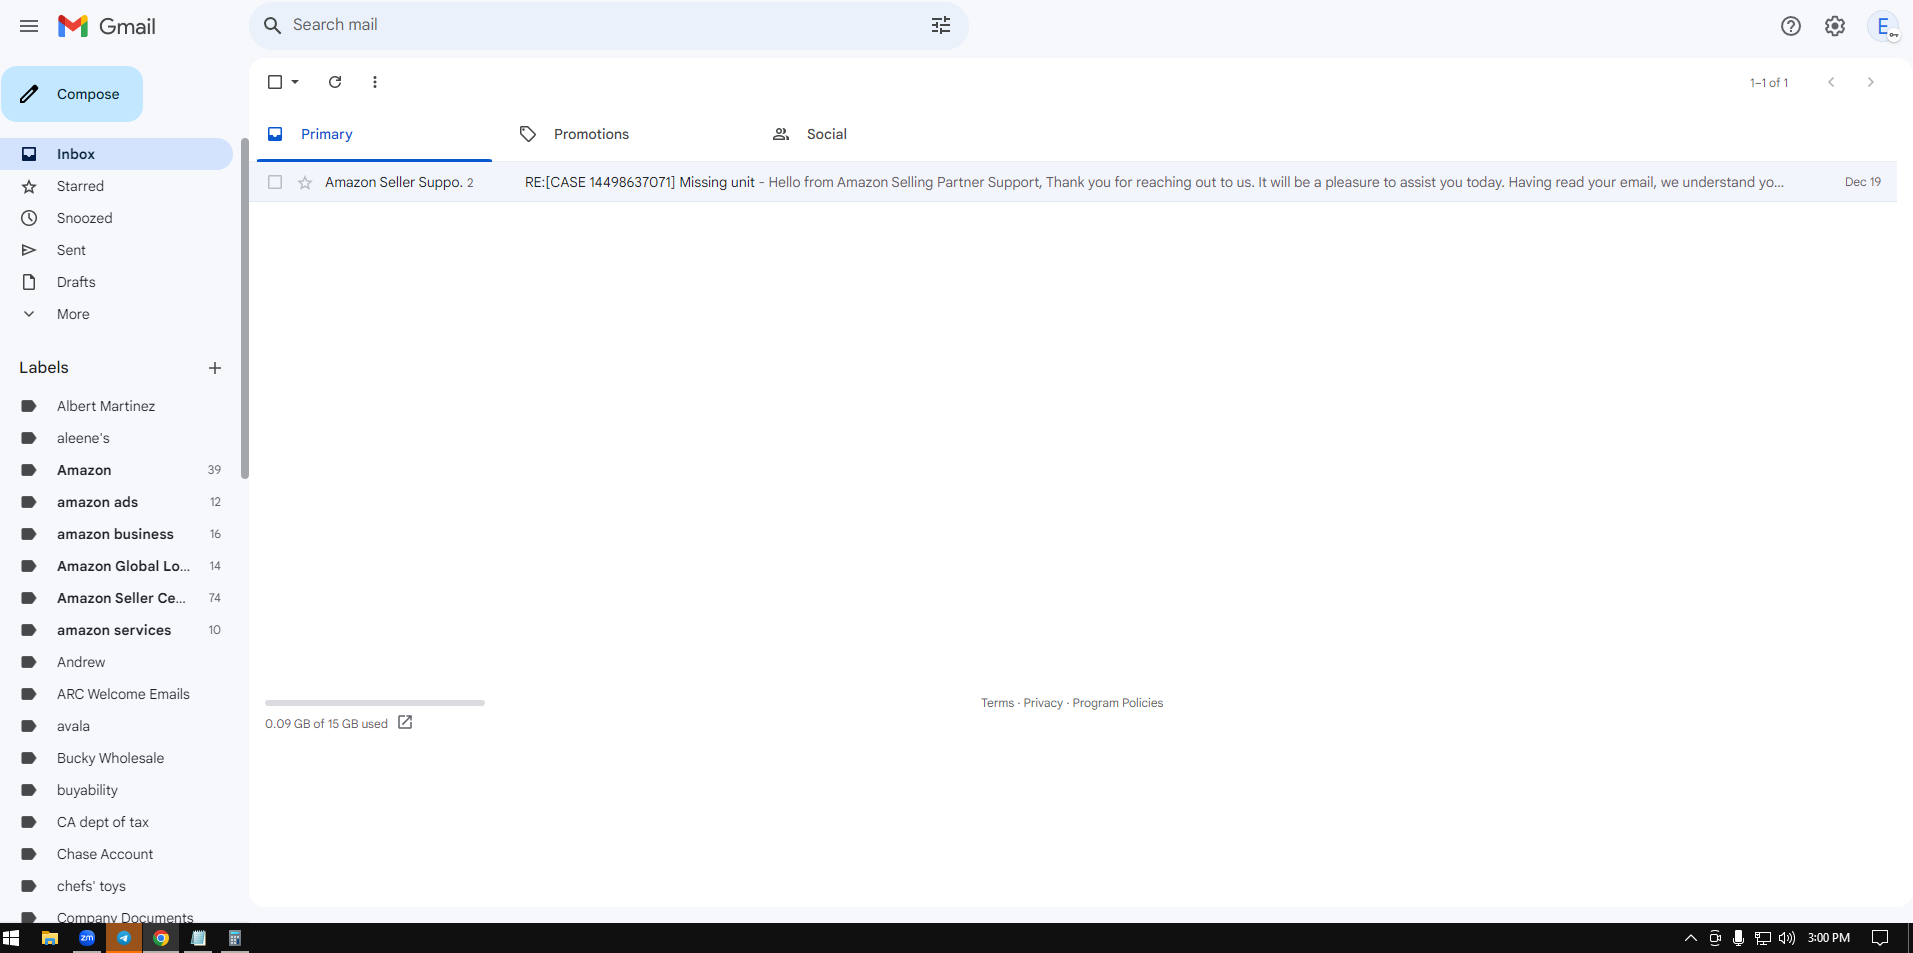The width and height of the screenshot is (1913, 953).
Task: Open the Starred folder
Action: [x=116, y=186]
